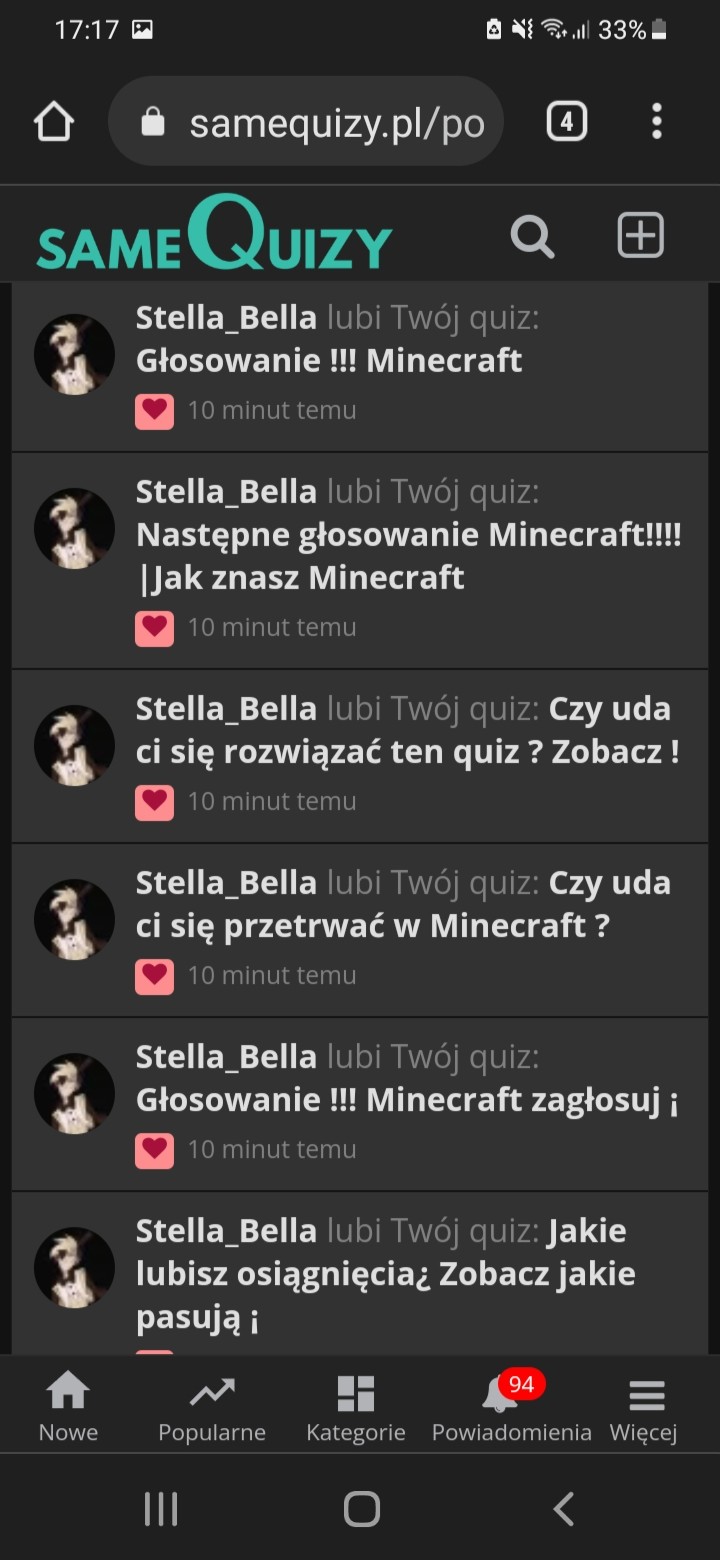Screen dimensions: 720x1560
Task: Tap the add new quiz plus icon
Action: 640,235
